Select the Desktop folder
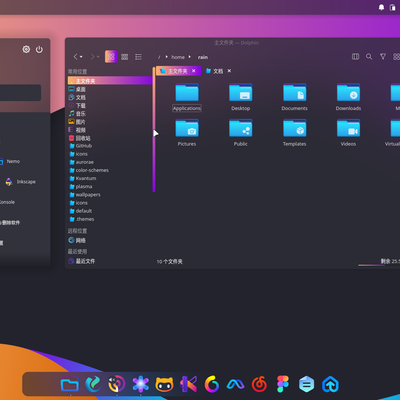Screen dimensions: 400x400 tap(241, 97)
